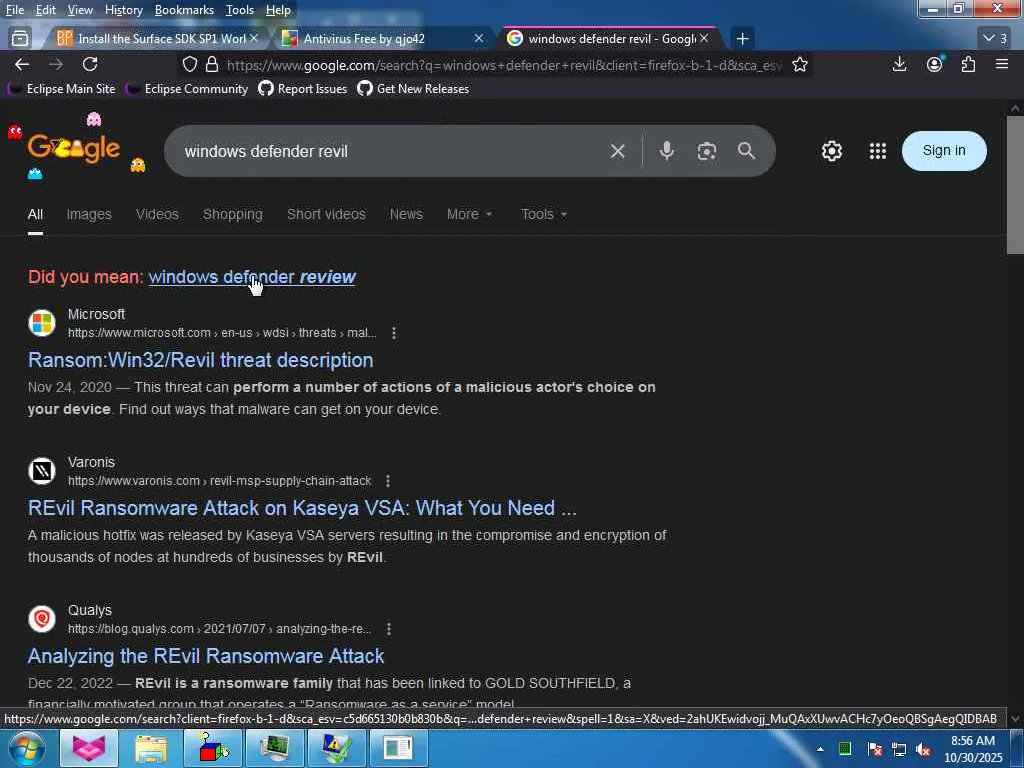This screenshot has width=1024, height=768.
Task: Open options for the Microsoft result
Action: (x=394, y=333)
